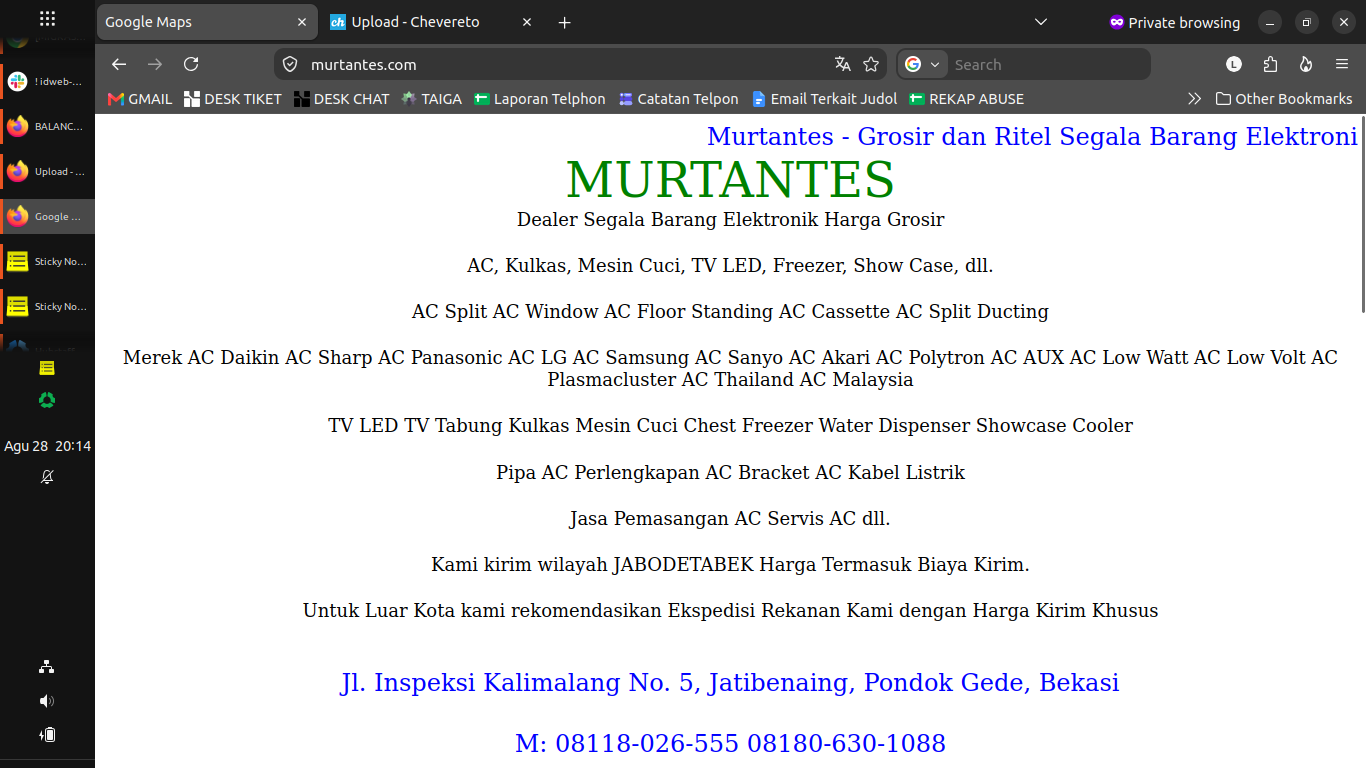Click the flame icon in toolbar
The image size is (1366, 768).
[x=1306, y=64]
